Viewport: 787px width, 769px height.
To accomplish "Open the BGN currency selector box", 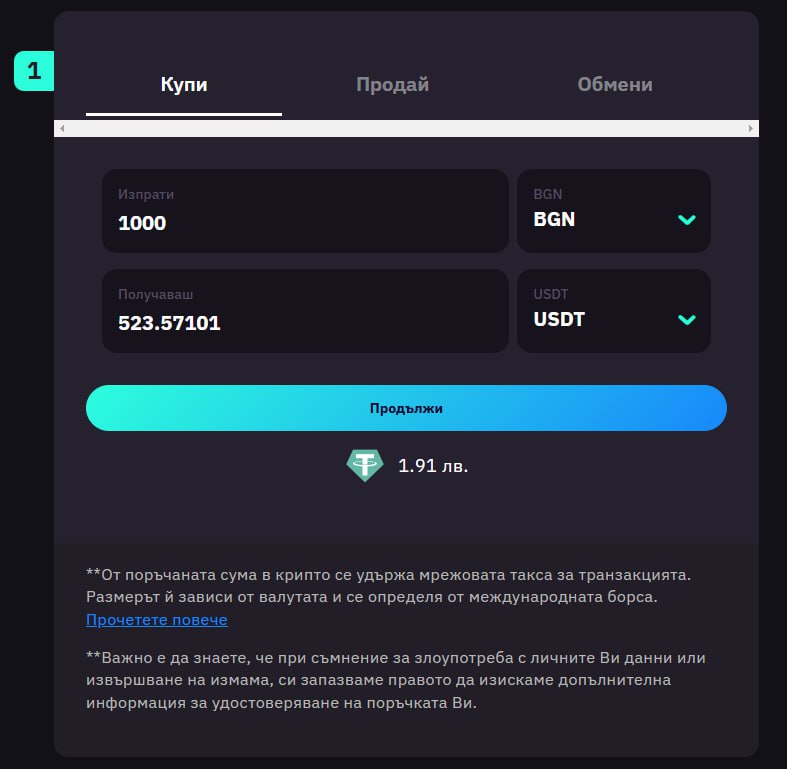I will tap(614, 211).
